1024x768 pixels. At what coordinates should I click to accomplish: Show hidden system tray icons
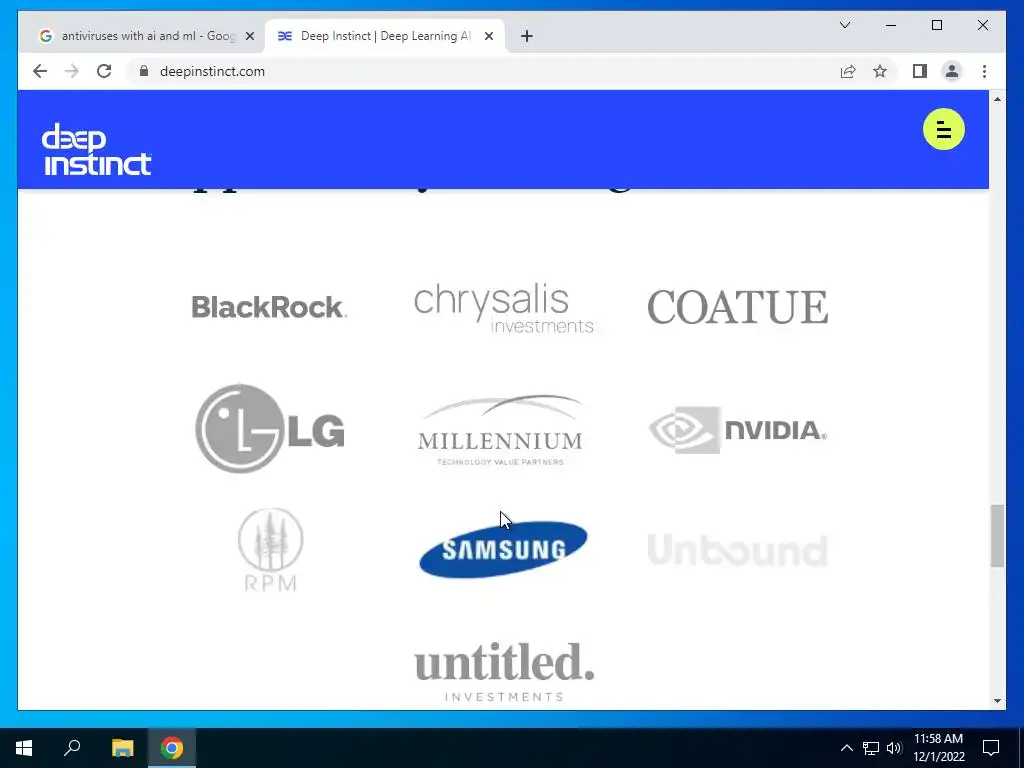846,748
